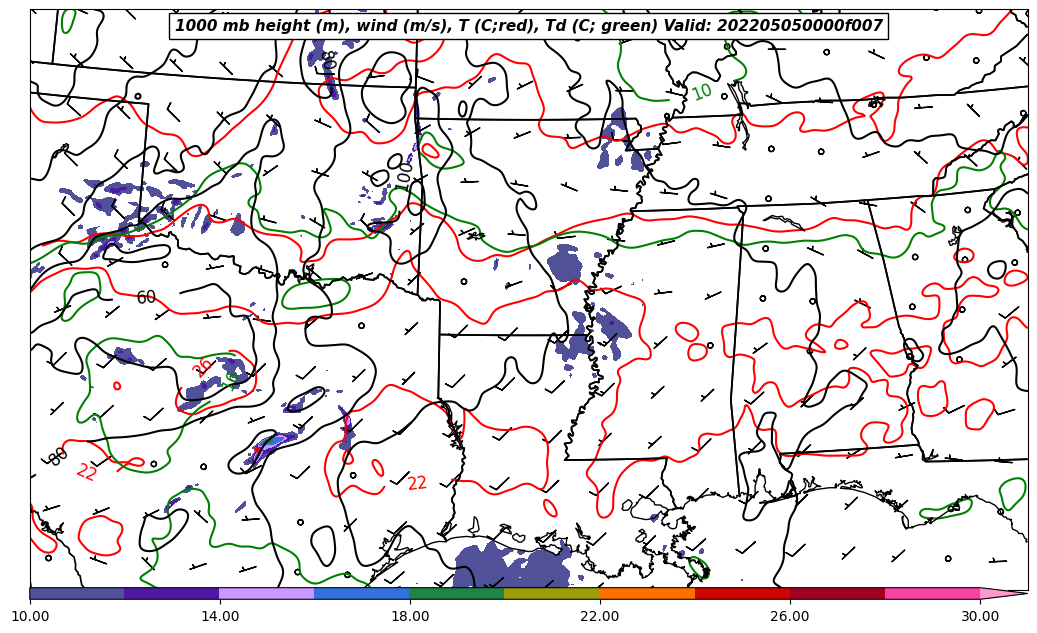
Task: Click the dark purple 12–14 colorbar segment
Action: point(172,593)
